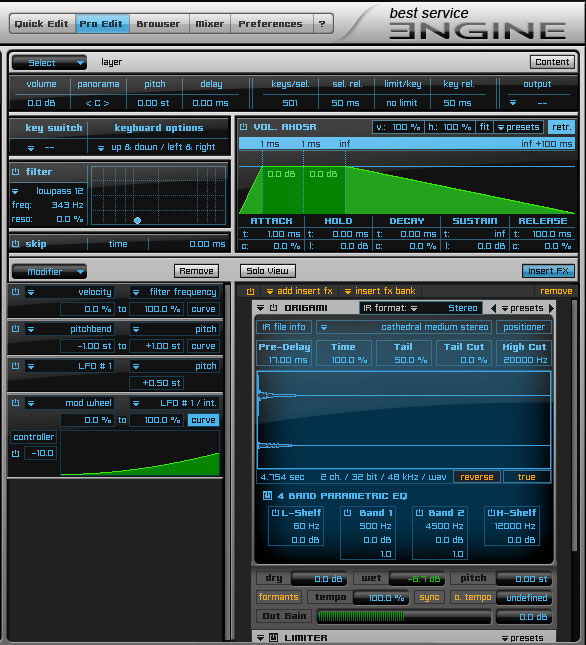Toggle the reverse button
The width and height of the screenshot is (586, 645).
point(477,477)
